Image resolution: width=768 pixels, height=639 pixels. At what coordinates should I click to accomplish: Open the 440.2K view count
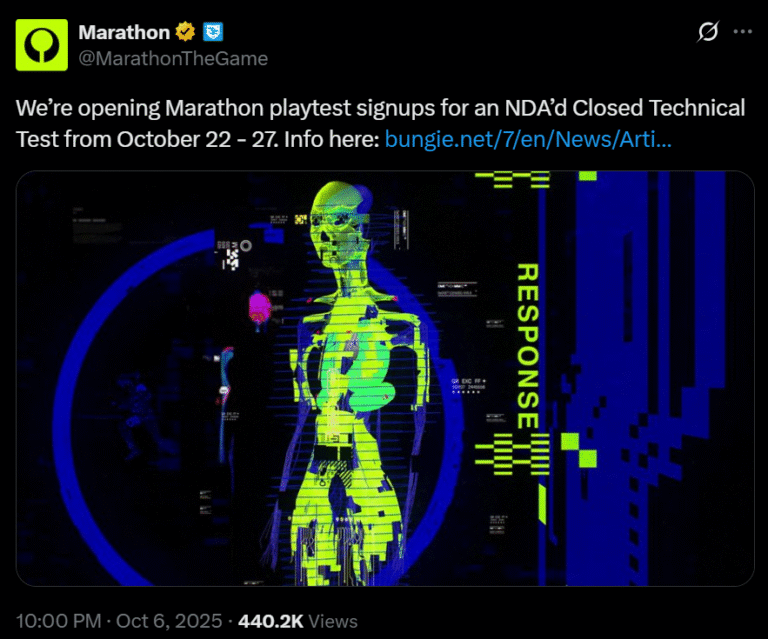(x=271, y=621)
